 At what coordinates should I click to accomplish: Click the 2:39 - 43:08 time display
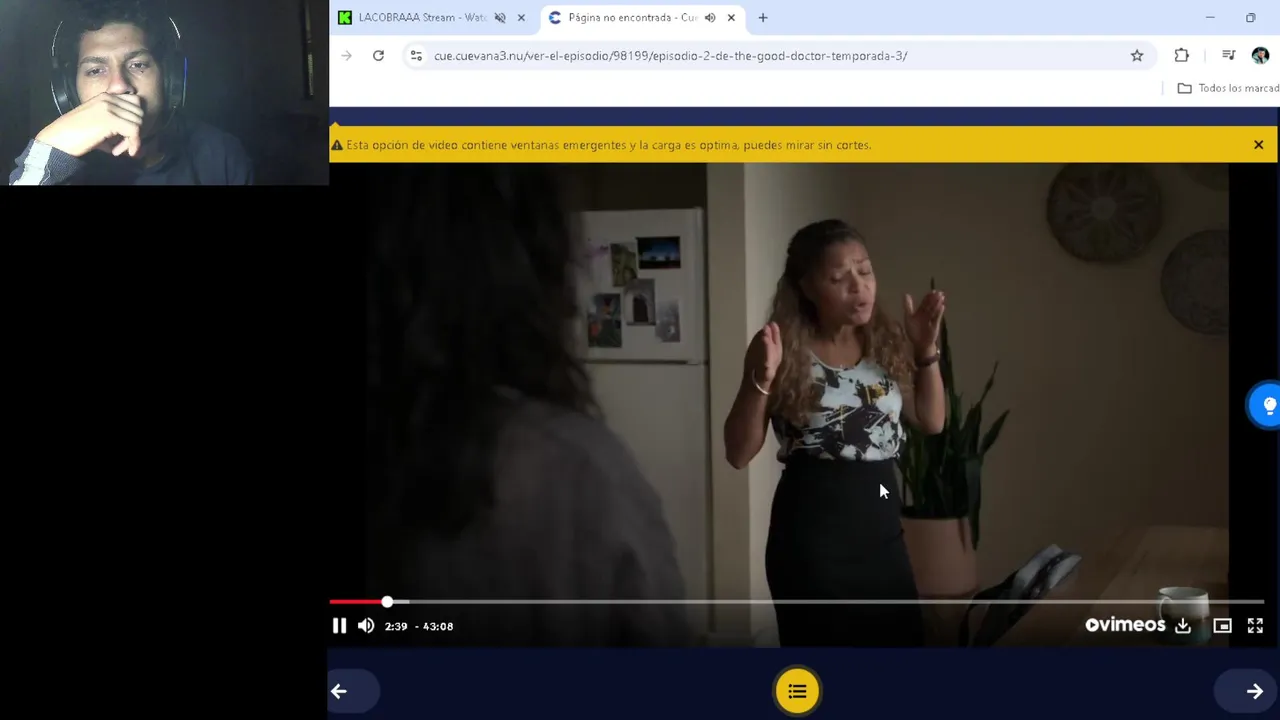(x=419, y=626)
